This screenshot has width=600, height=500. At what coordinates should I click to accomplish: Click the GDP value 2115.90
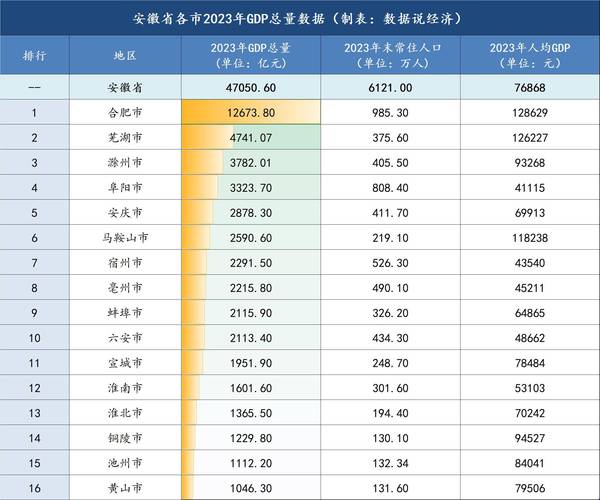tap(251, 313)
